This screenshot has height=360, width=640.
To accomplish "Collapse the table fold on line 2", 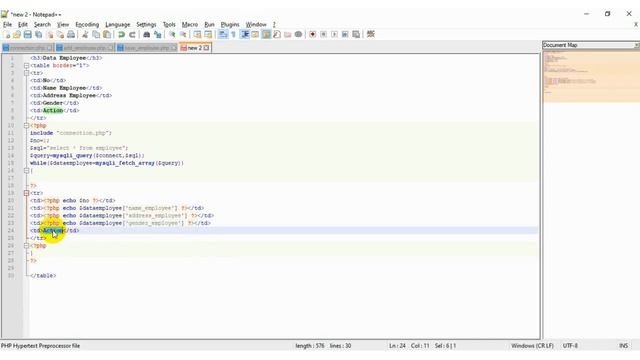I will tap(27, 65).
